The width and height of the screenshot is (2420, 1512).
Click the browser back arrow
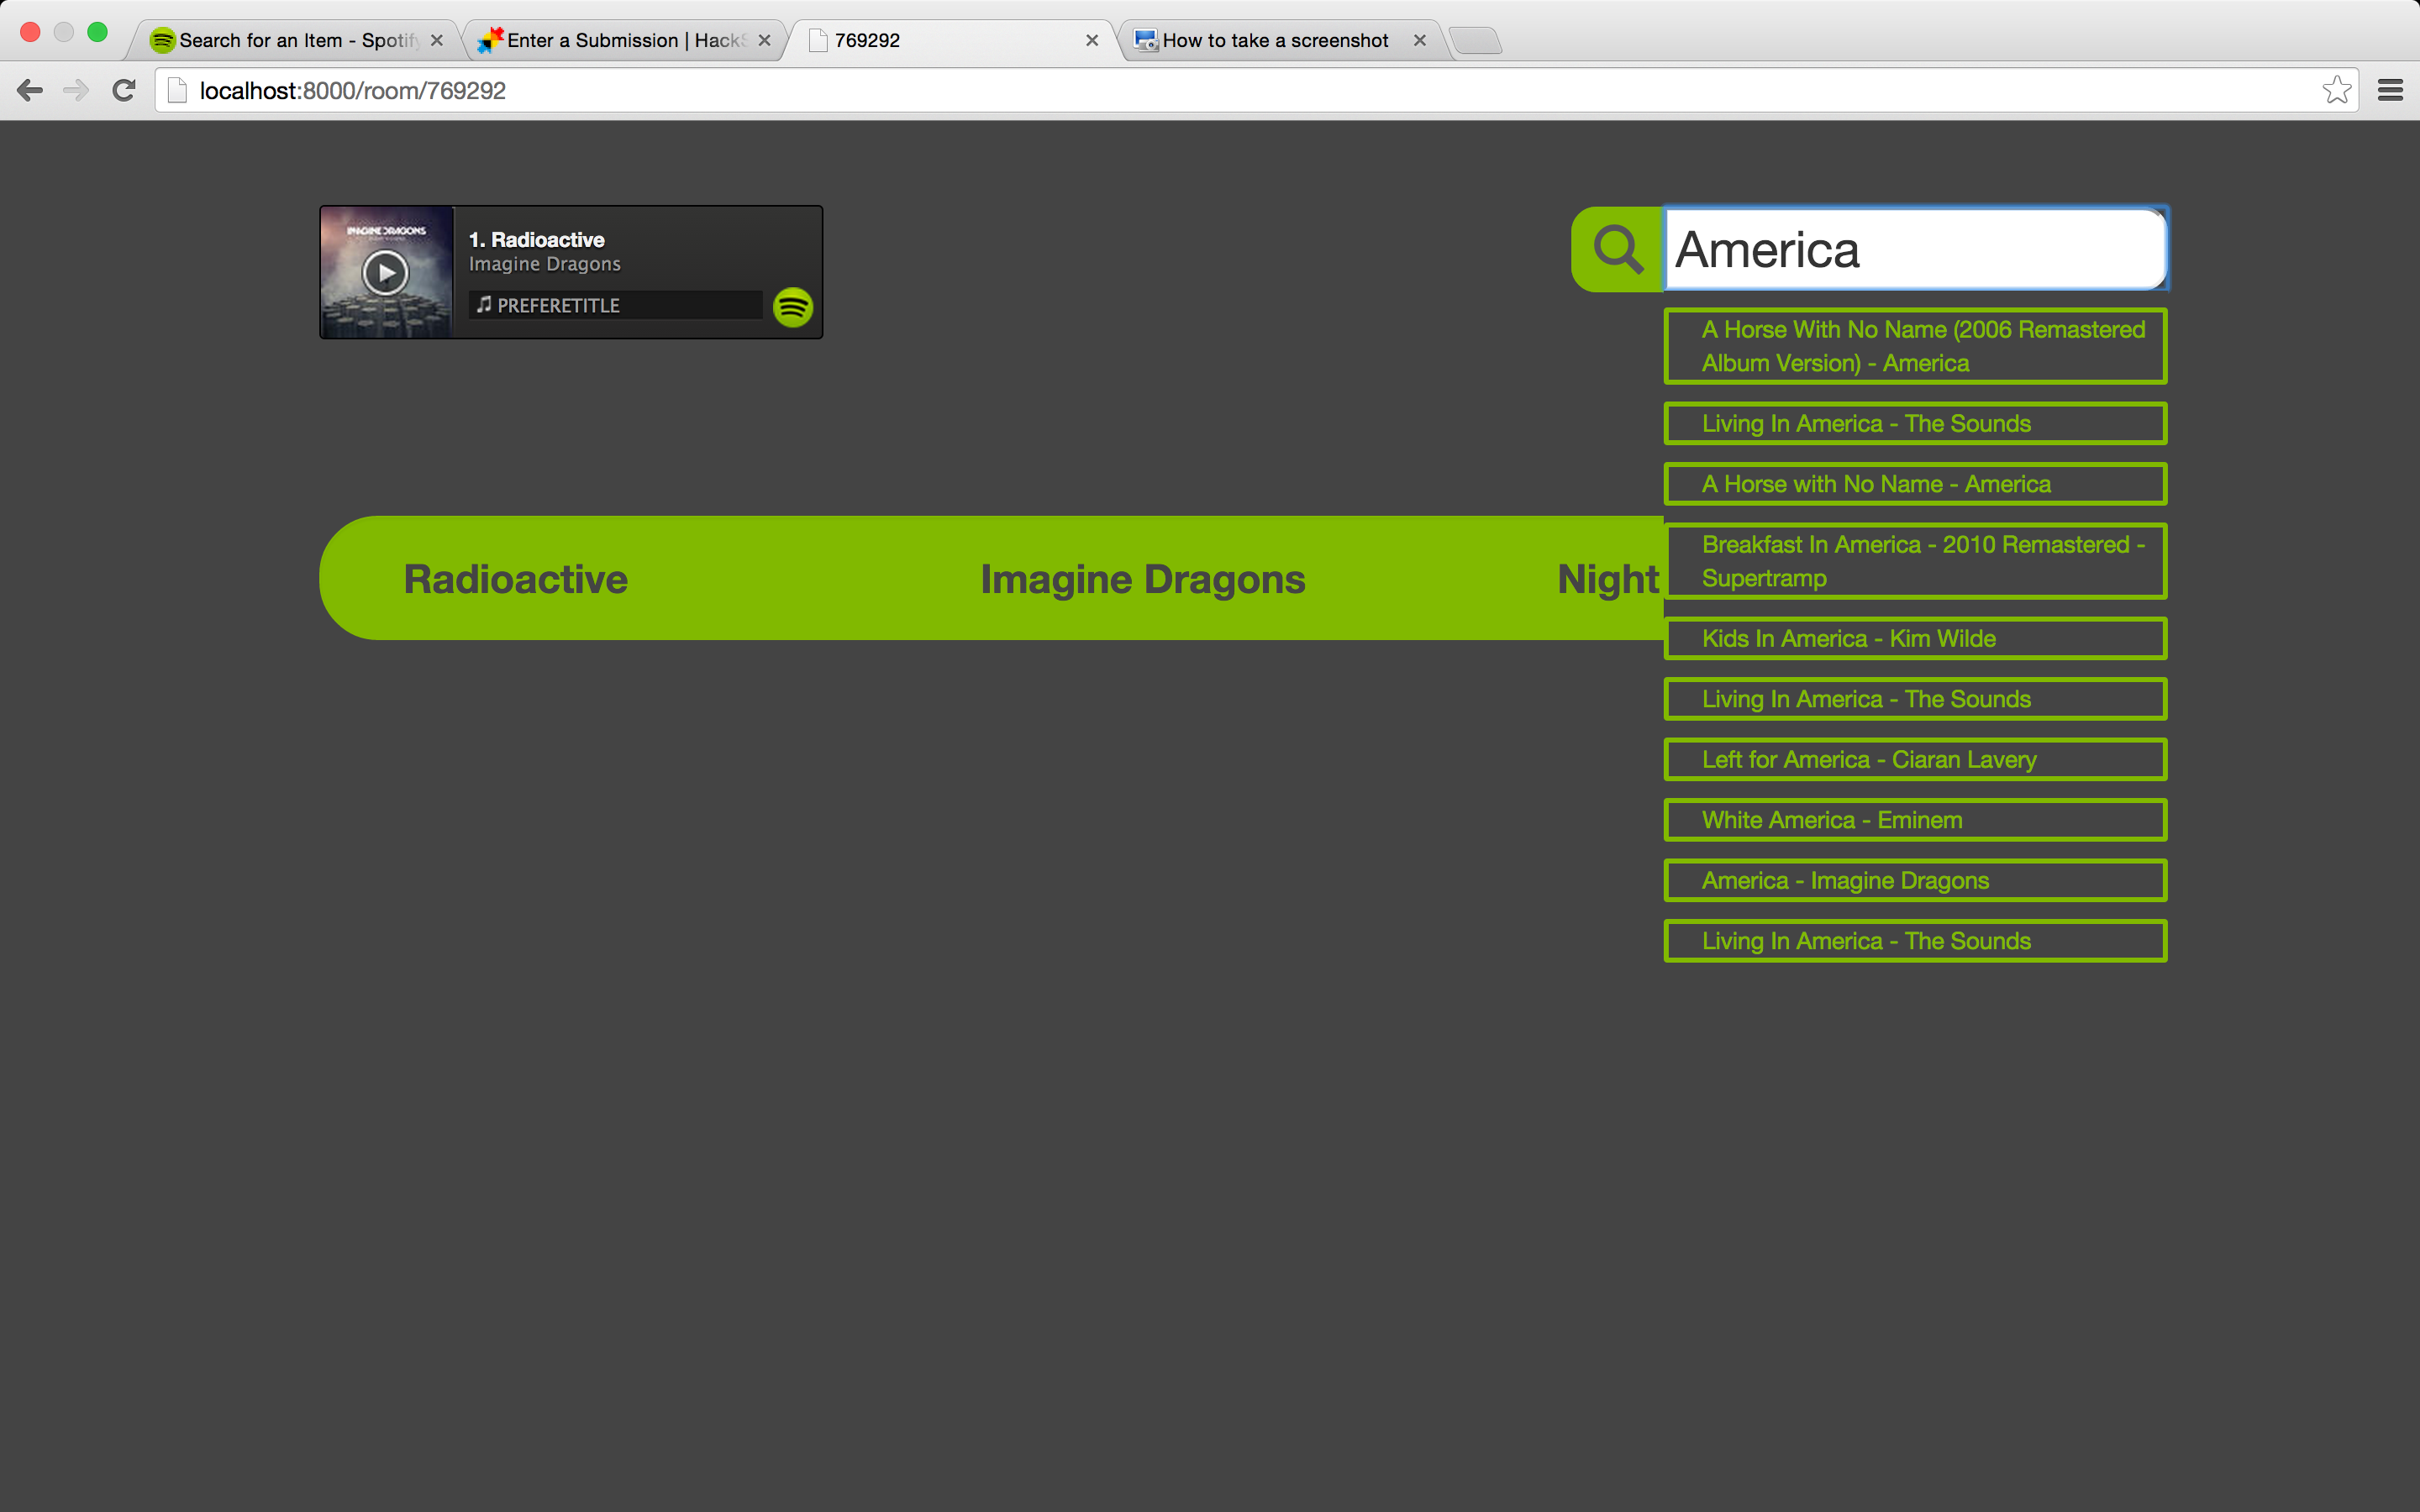click(30, 91)
